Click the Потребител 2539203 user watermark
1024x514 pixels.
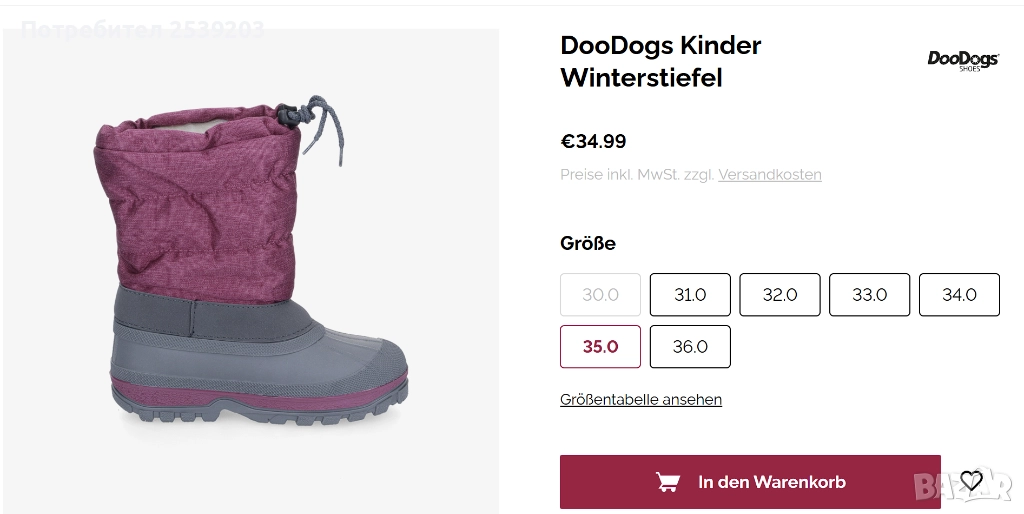[x=142, y=30]
